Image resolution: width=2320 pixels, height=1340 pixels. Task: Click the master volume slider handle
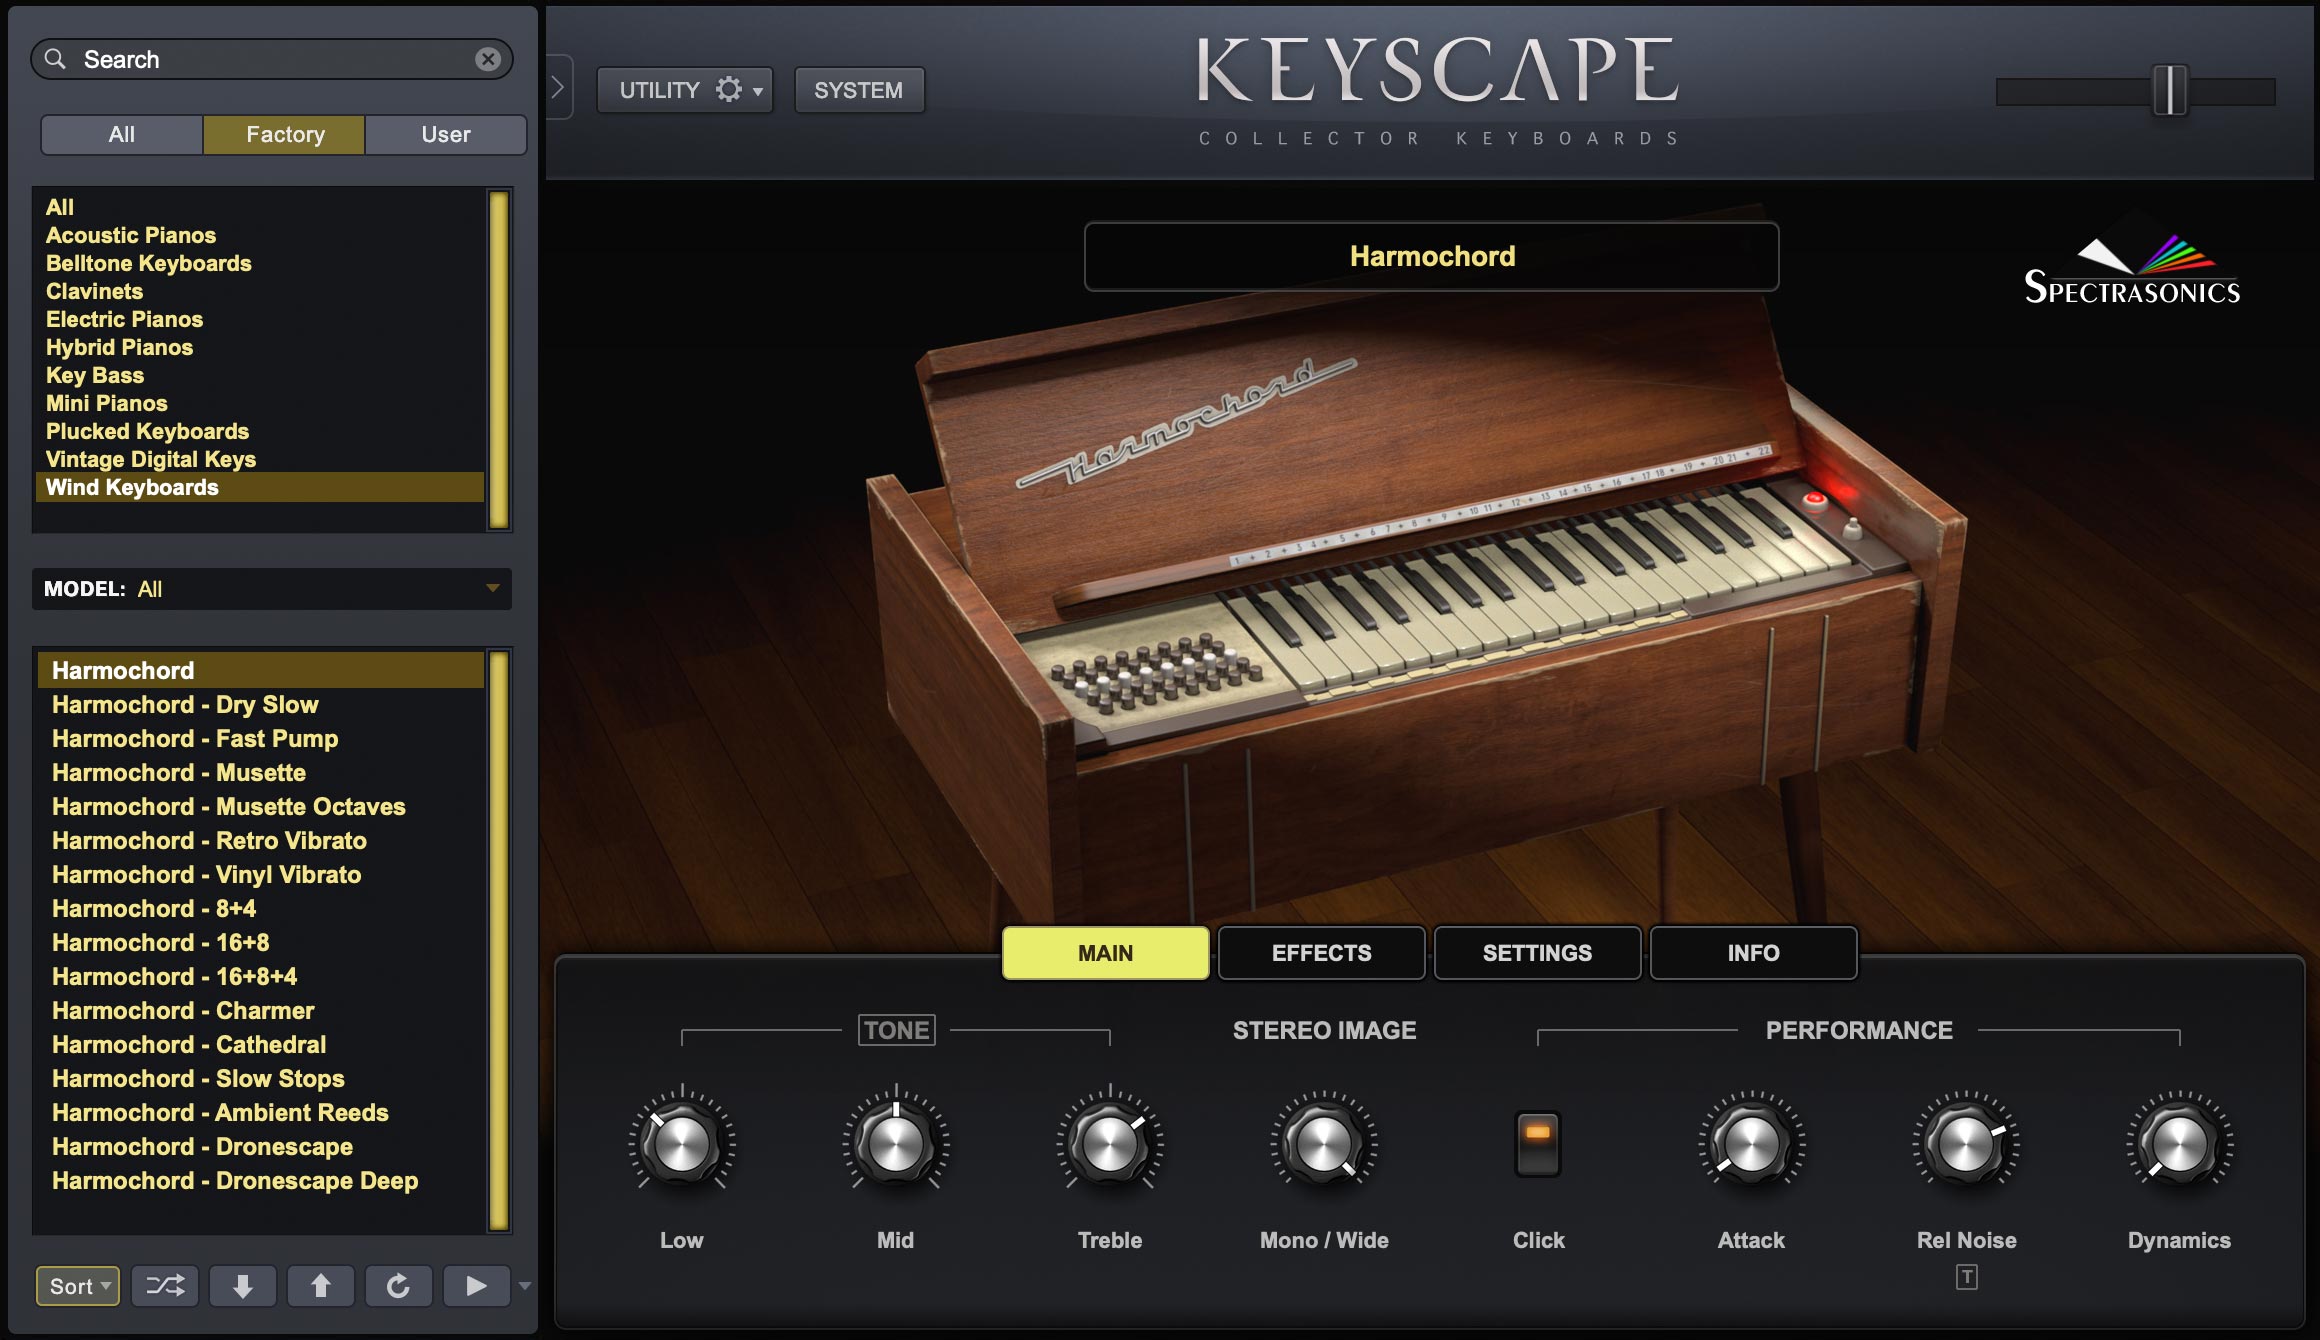coord(2169,91)
